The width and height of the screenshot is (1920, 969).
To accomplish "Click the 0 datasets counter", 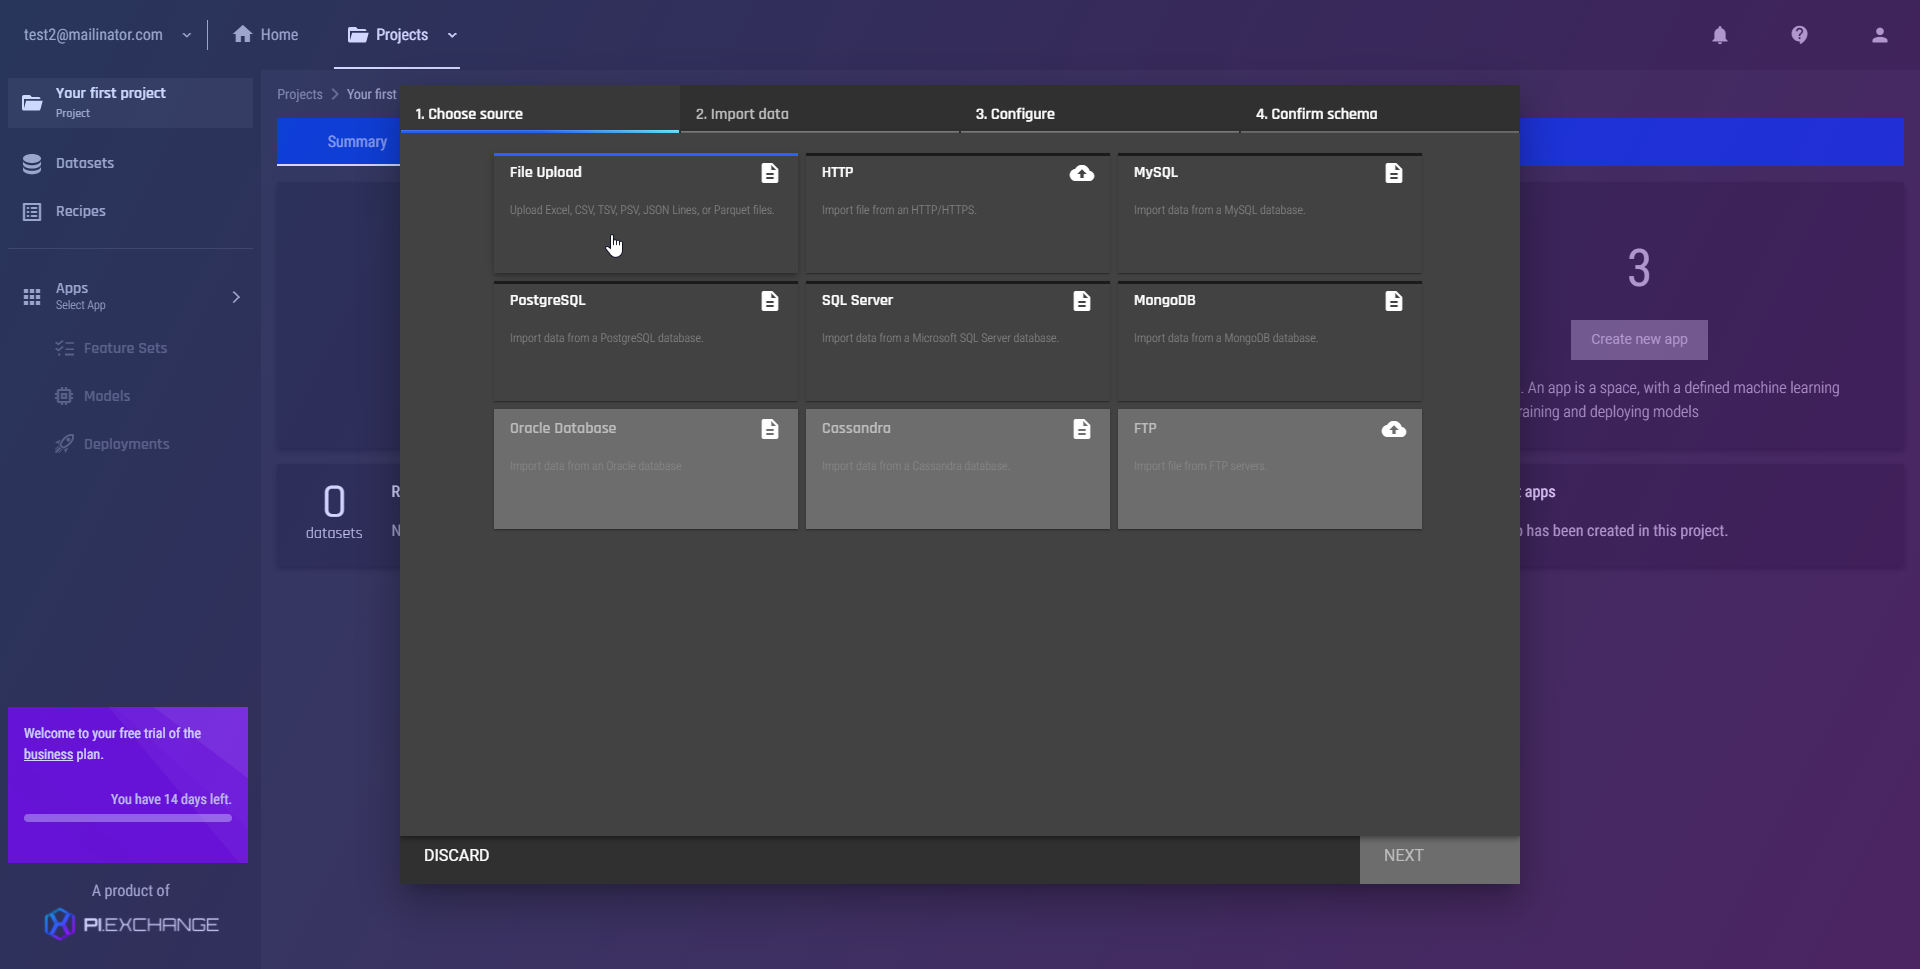I will pos(334,513).
